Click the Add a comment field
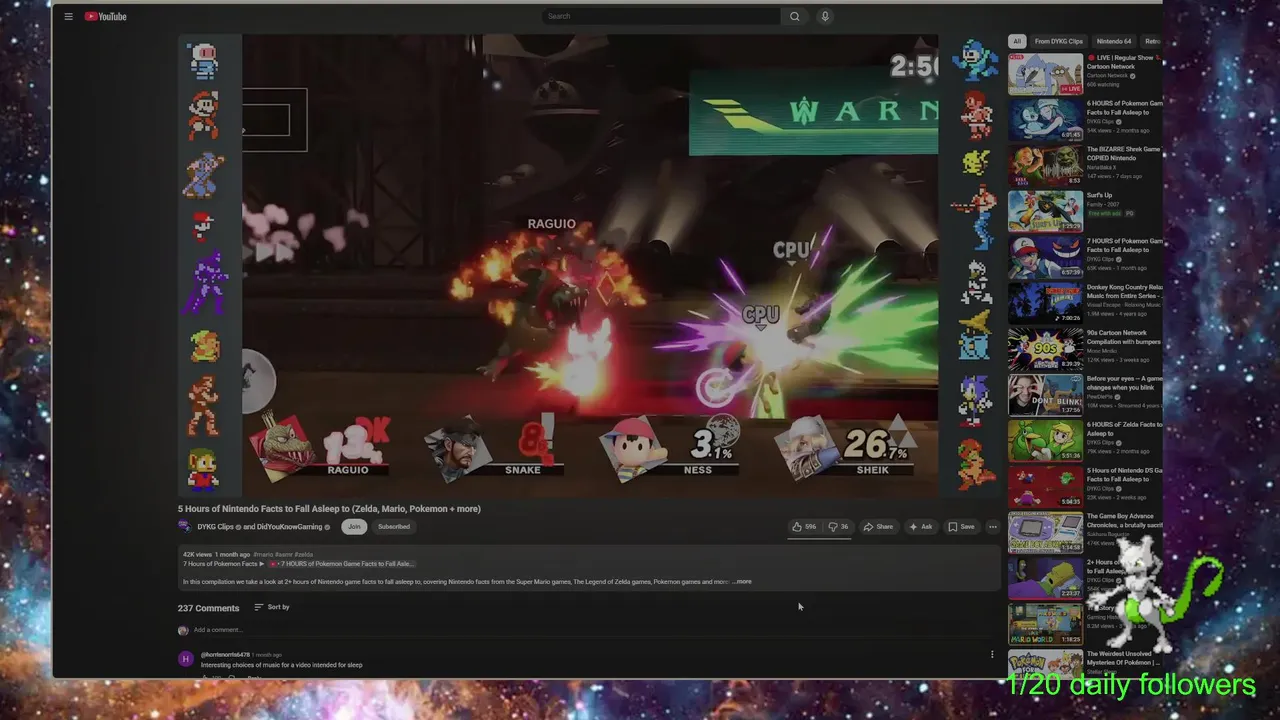This screenshot has height=720, width=1280. 590,630
